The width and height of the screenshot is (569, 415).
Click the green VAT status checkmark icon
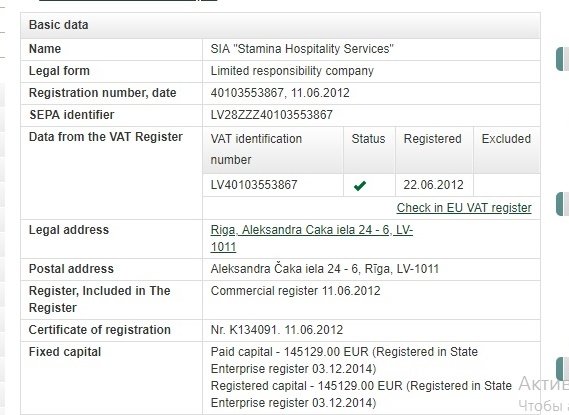tap(360, 186)
